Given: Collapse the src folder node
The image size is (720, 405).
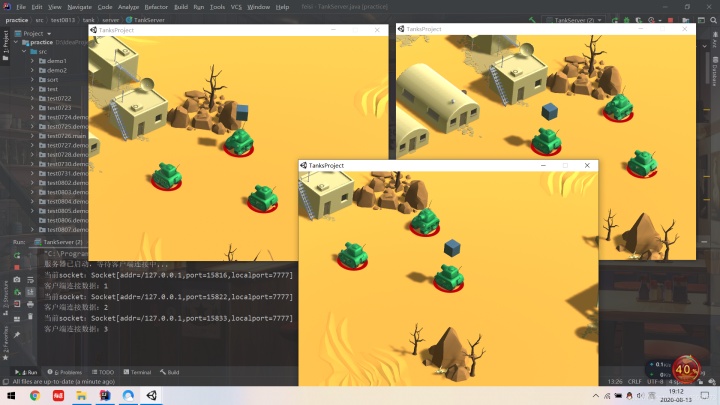Looking at the screenshot, I should click(x=24, y=51).
